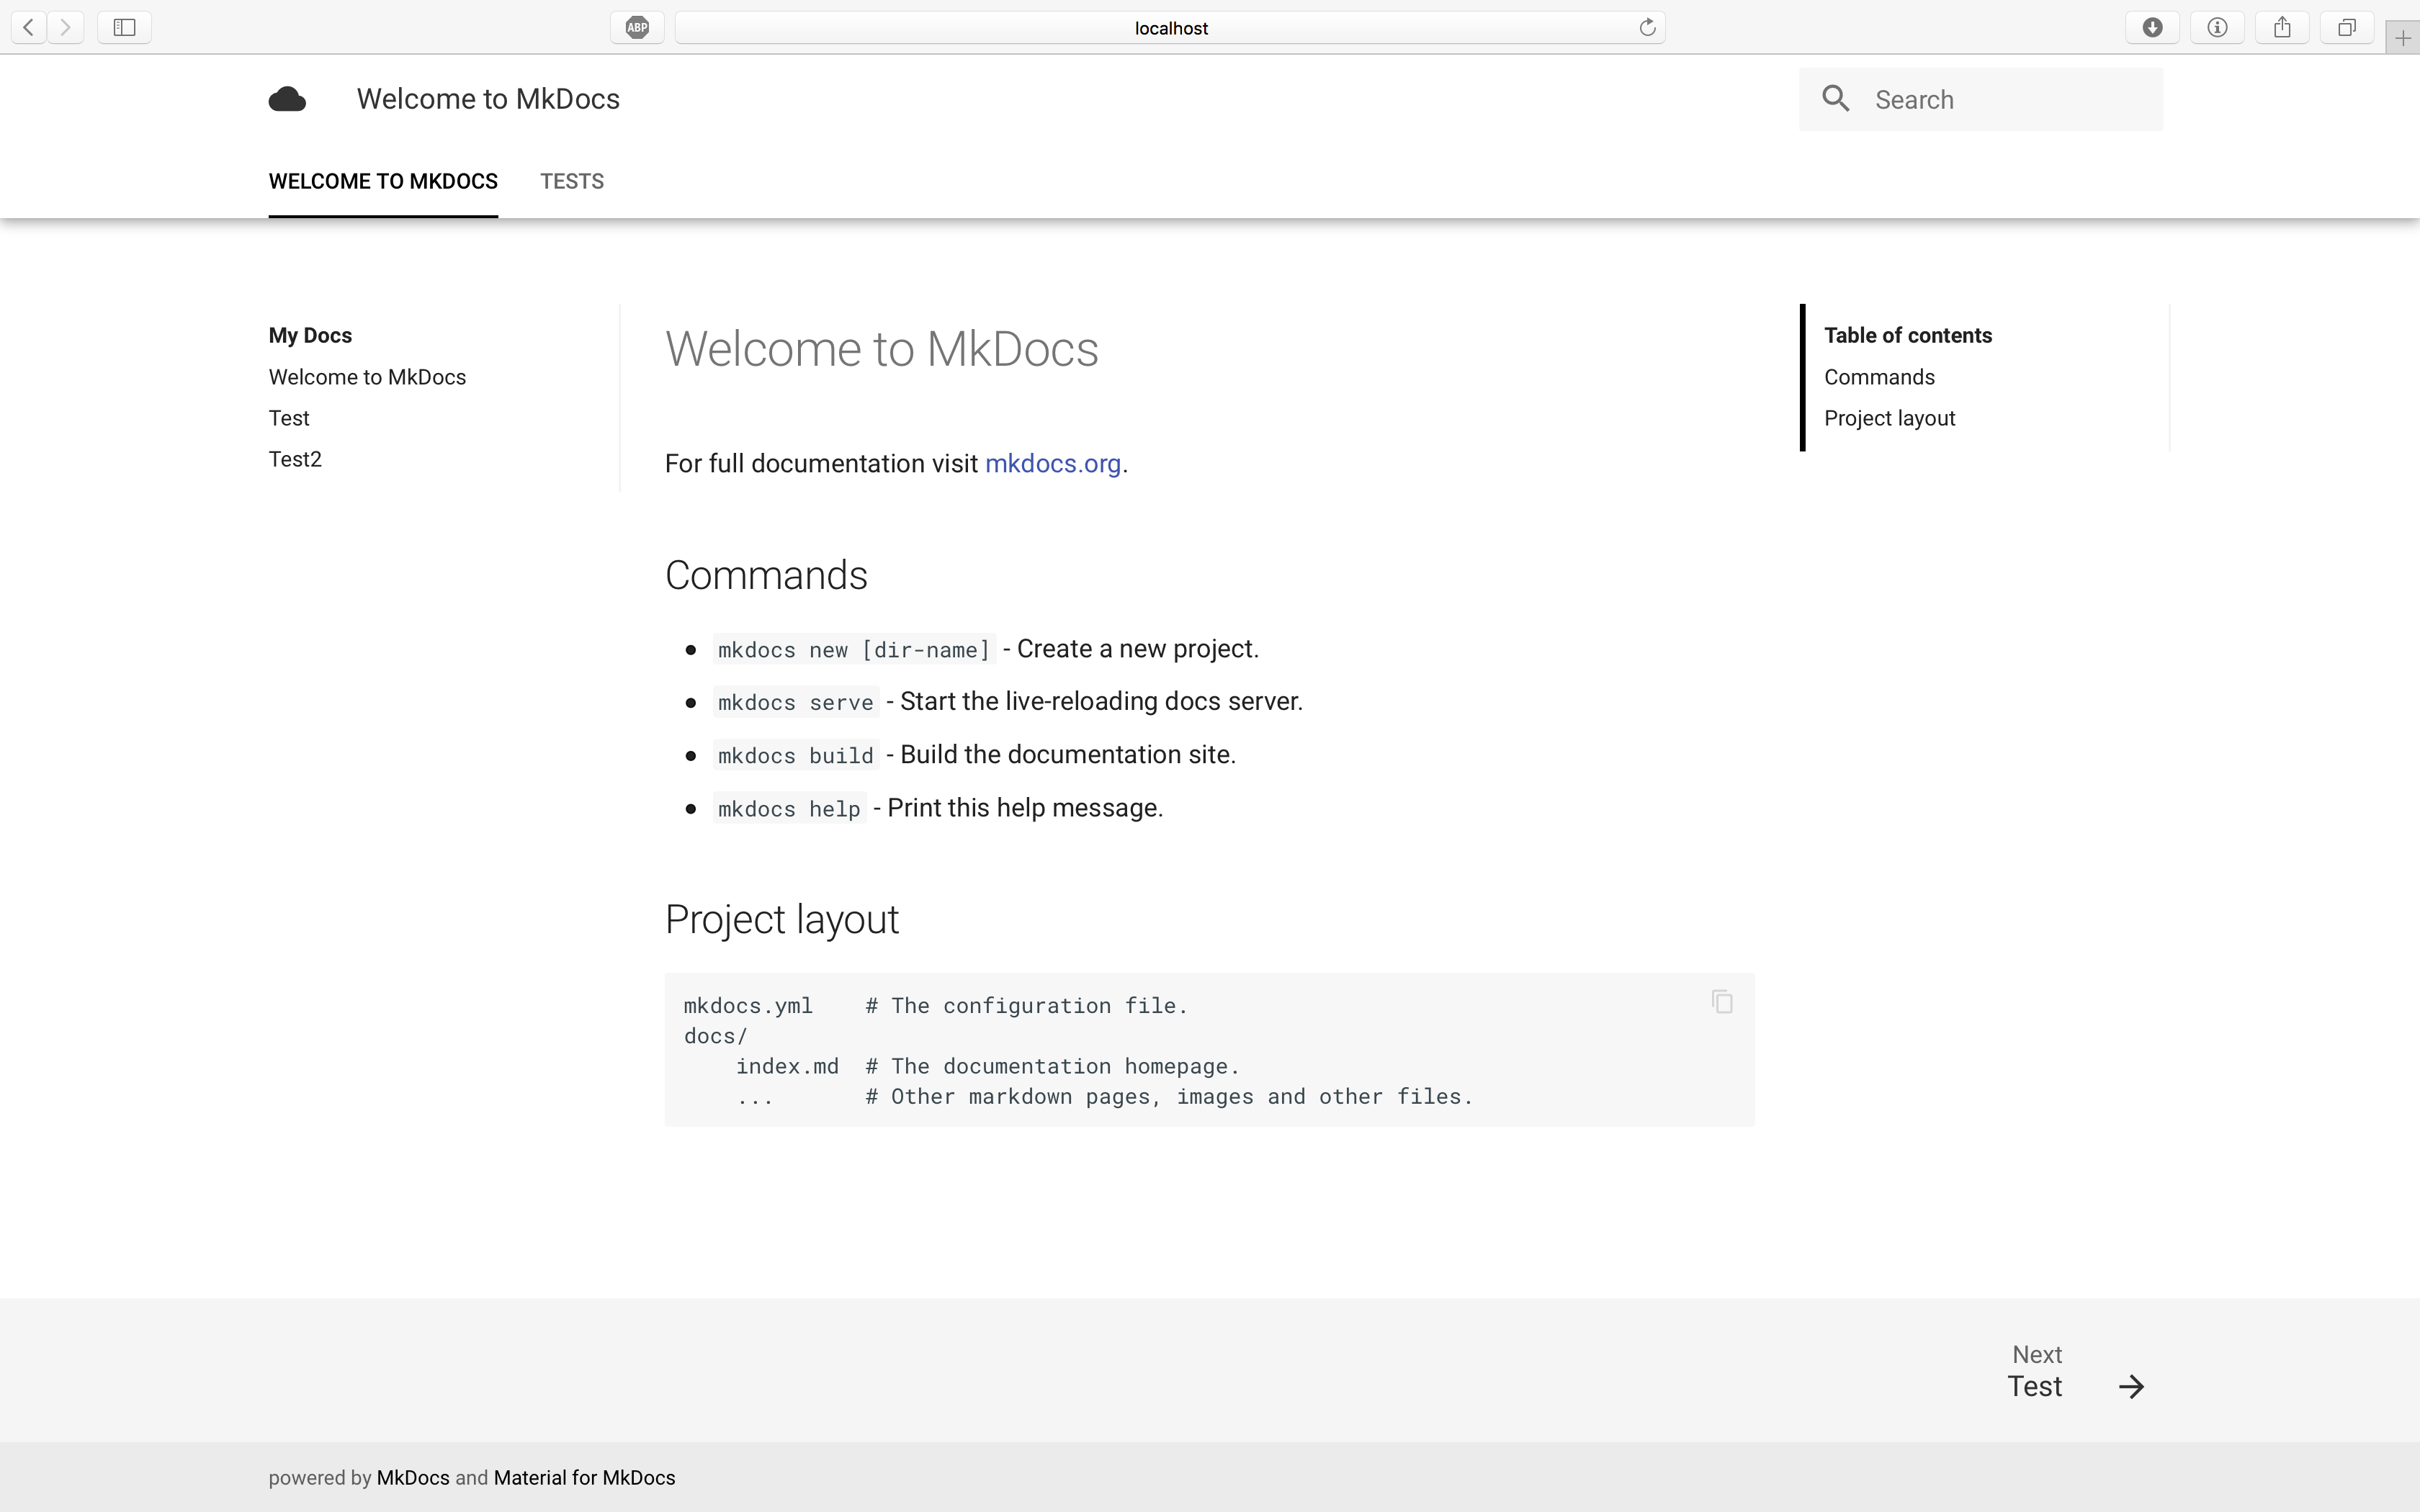
Task: Click the Share icon in the toolbar
Action: [x=2281, y=27]
